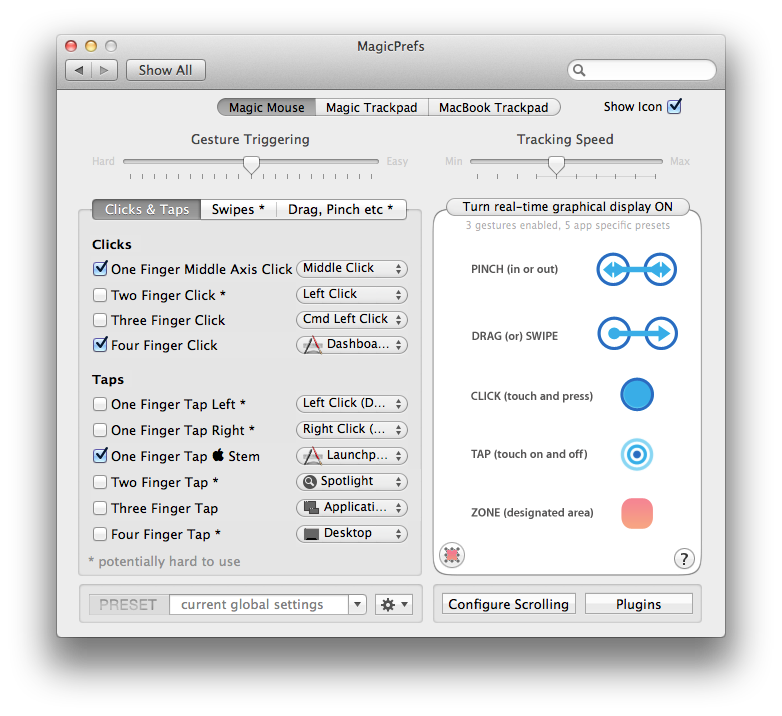
Task: Click the PINCH gesture double-arrow icon
Action: tap(637, 270)
